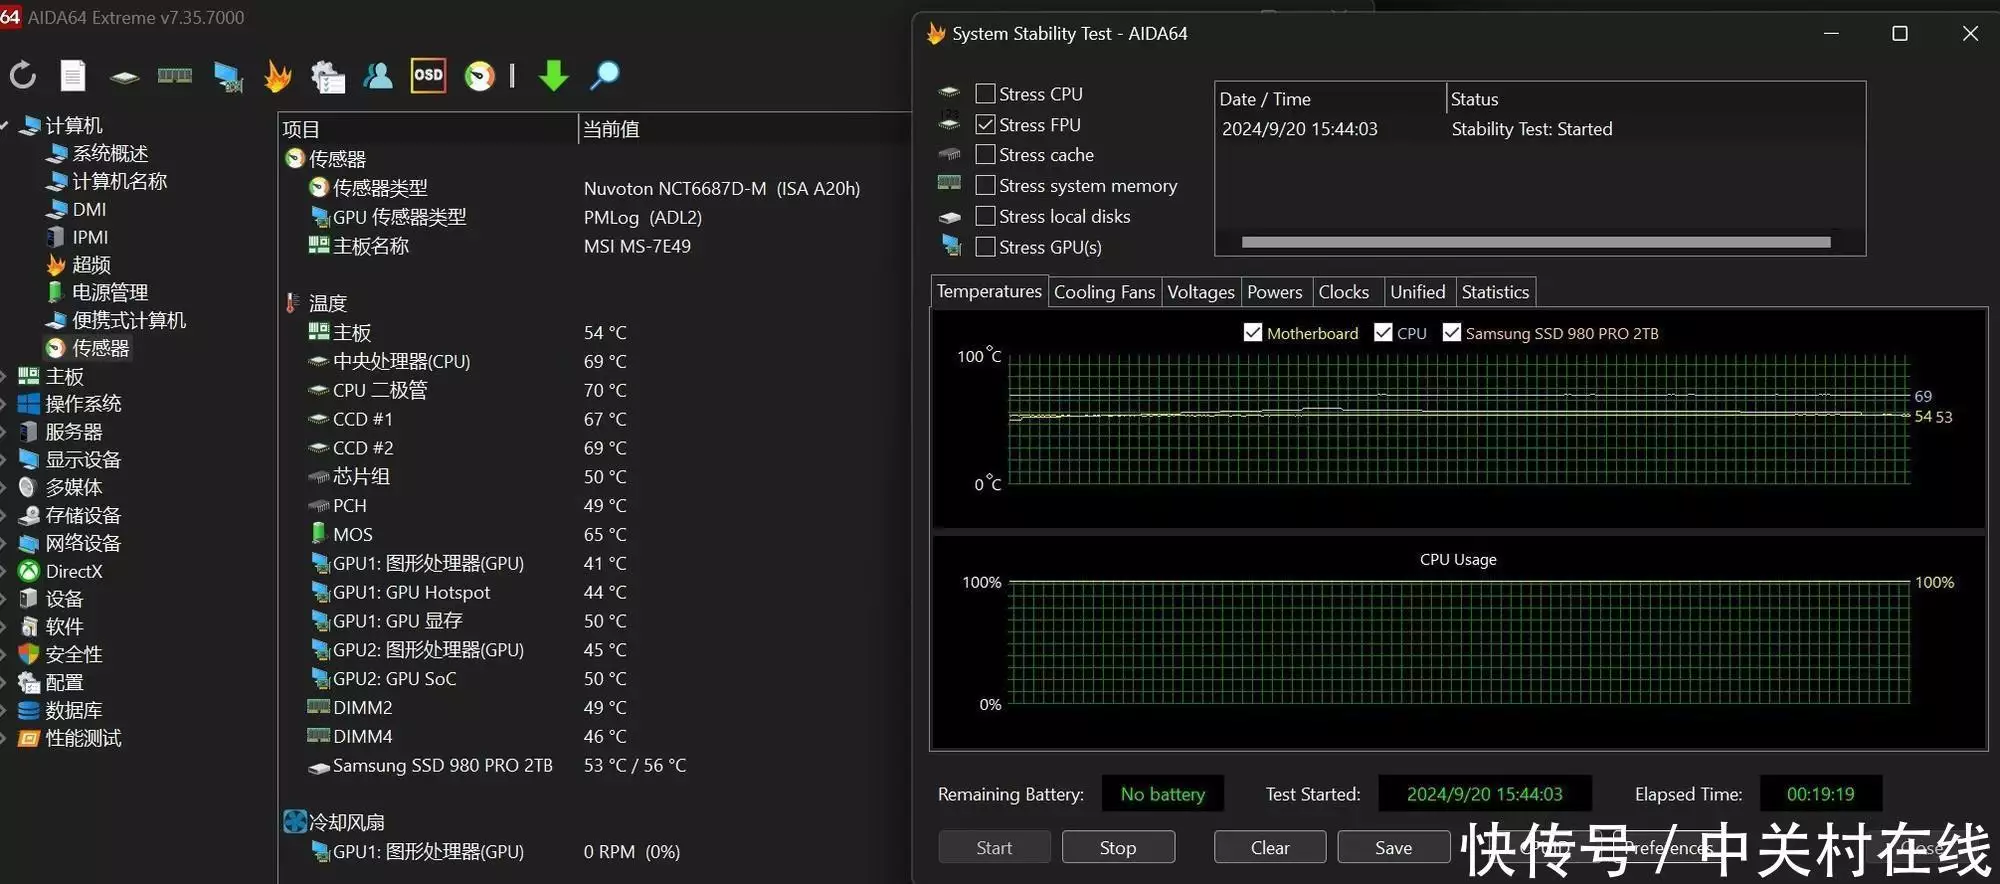Open the report wizard clipboard icon

[x=328, y=76]
